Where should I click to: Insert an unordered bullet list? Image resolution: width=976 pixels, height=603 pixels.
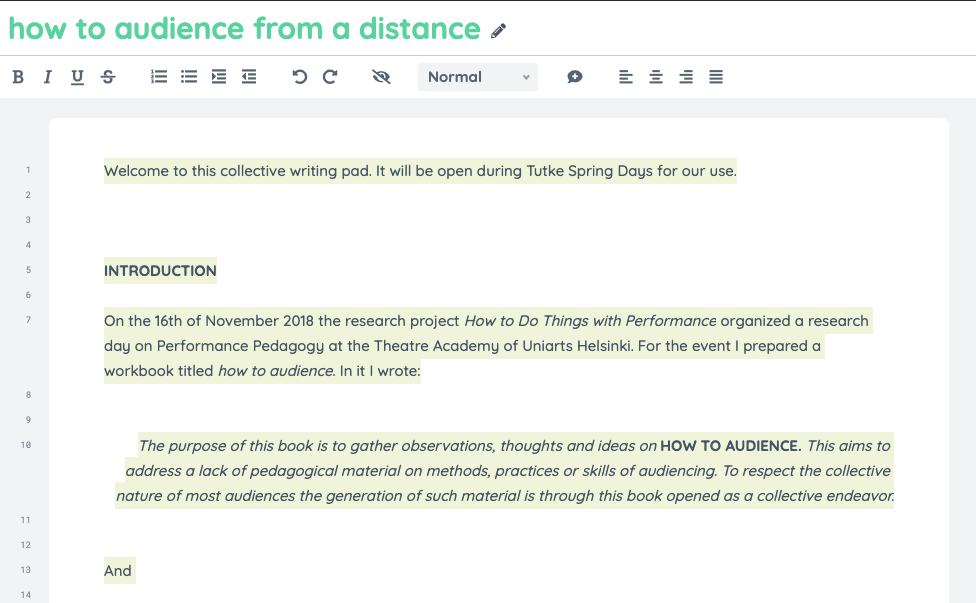[x=189, y=77]
